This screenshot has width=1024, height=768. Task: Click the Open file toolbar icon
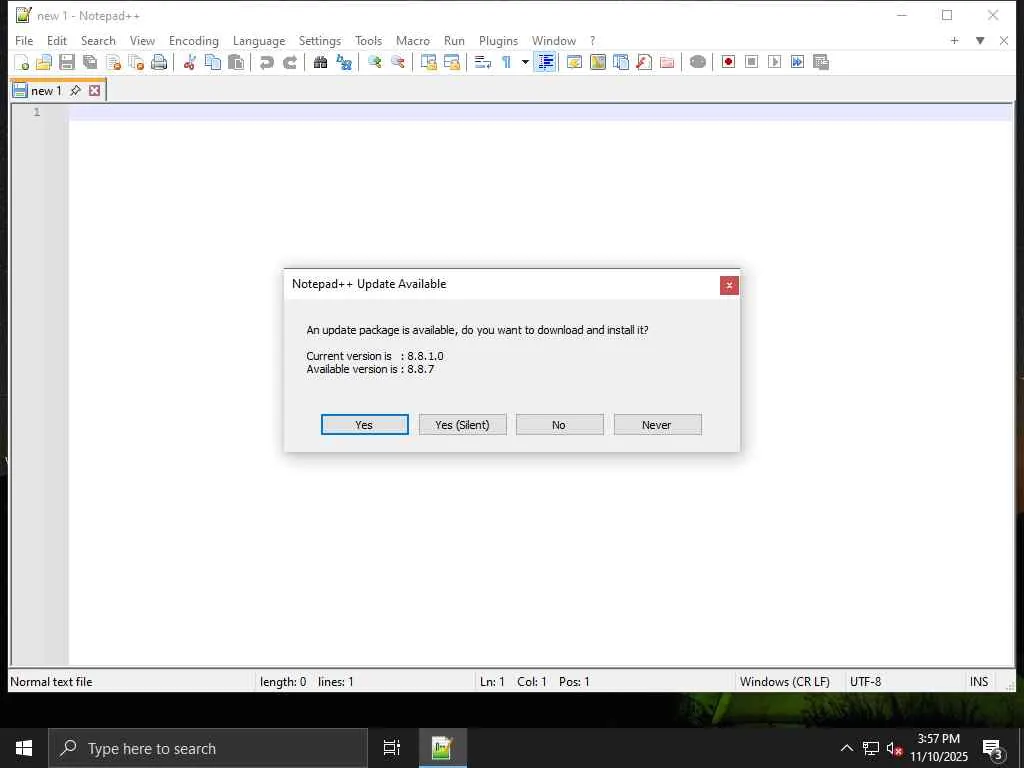coord(44,62)
